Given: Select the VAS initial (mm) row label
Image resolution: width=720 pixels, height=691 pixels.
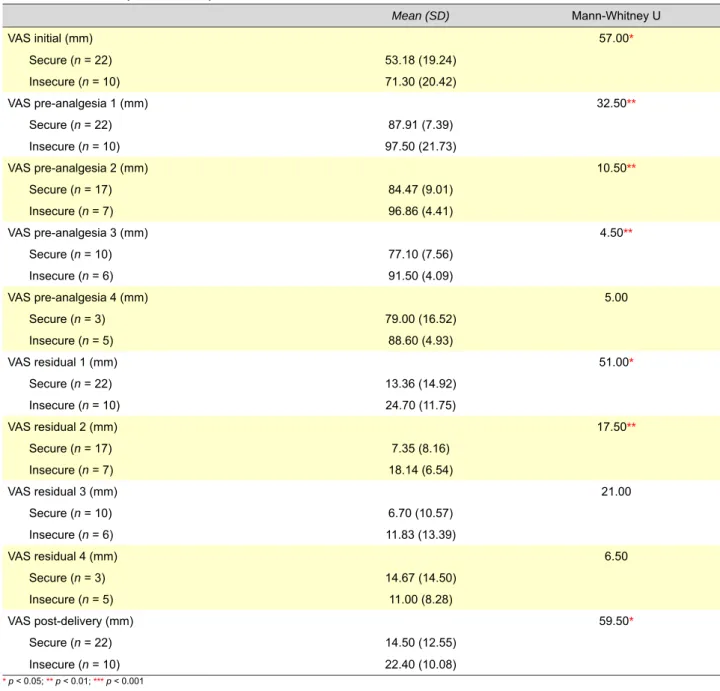Looking at the screenshot, I should [x=50, y=38].
